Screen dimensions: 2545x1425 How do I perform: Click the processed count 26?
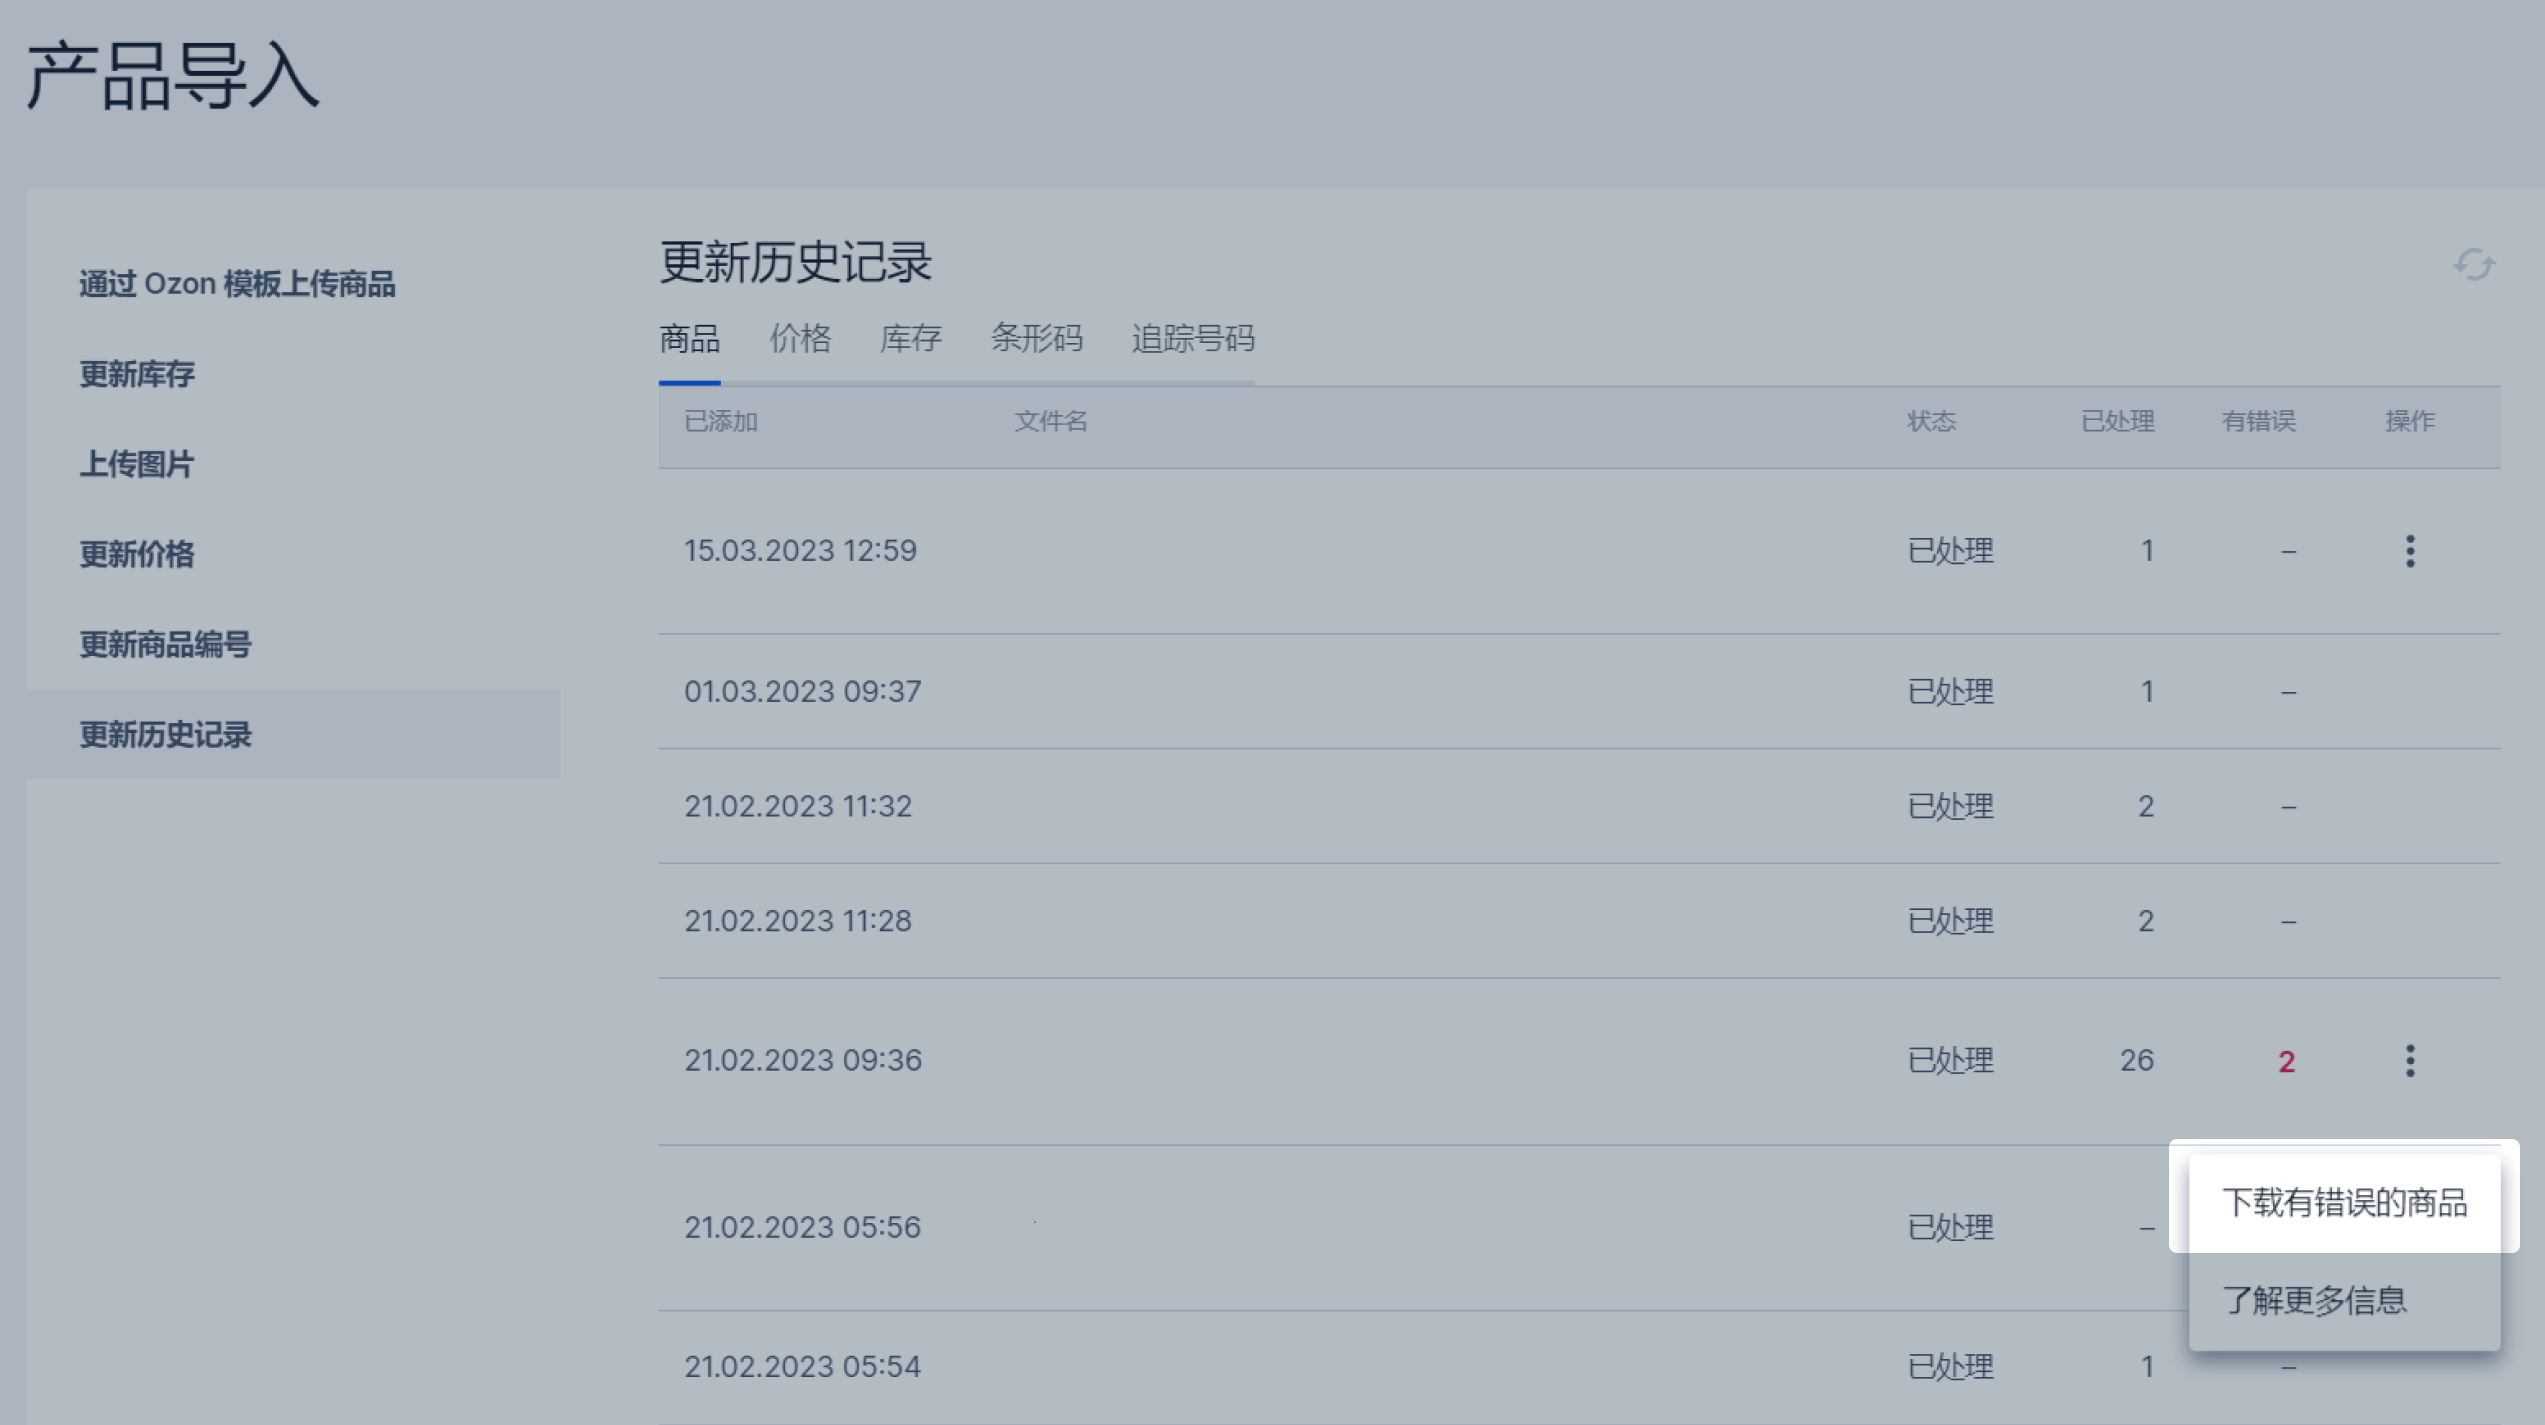pyautogui.click(x=2137, y=1060)
